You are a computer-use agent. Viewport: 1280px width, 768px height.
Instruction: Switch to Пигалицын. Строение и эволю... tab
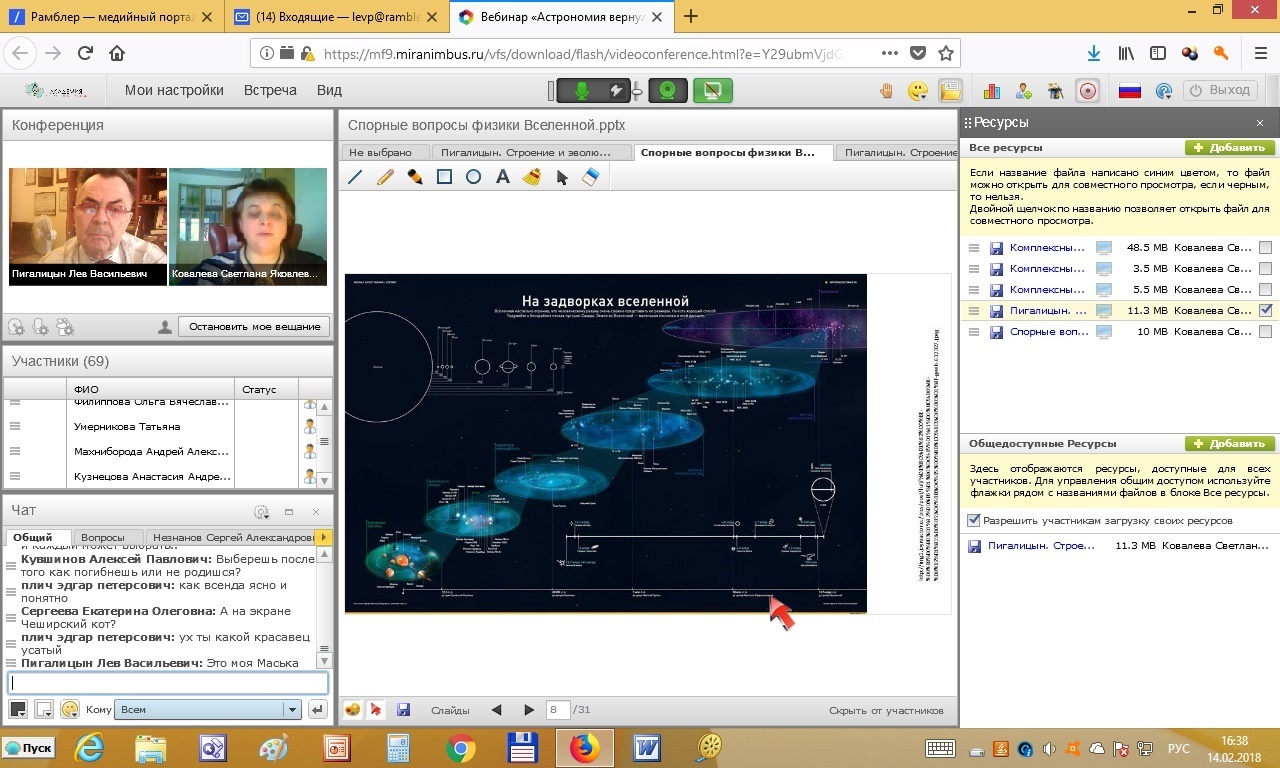[531, 152]
